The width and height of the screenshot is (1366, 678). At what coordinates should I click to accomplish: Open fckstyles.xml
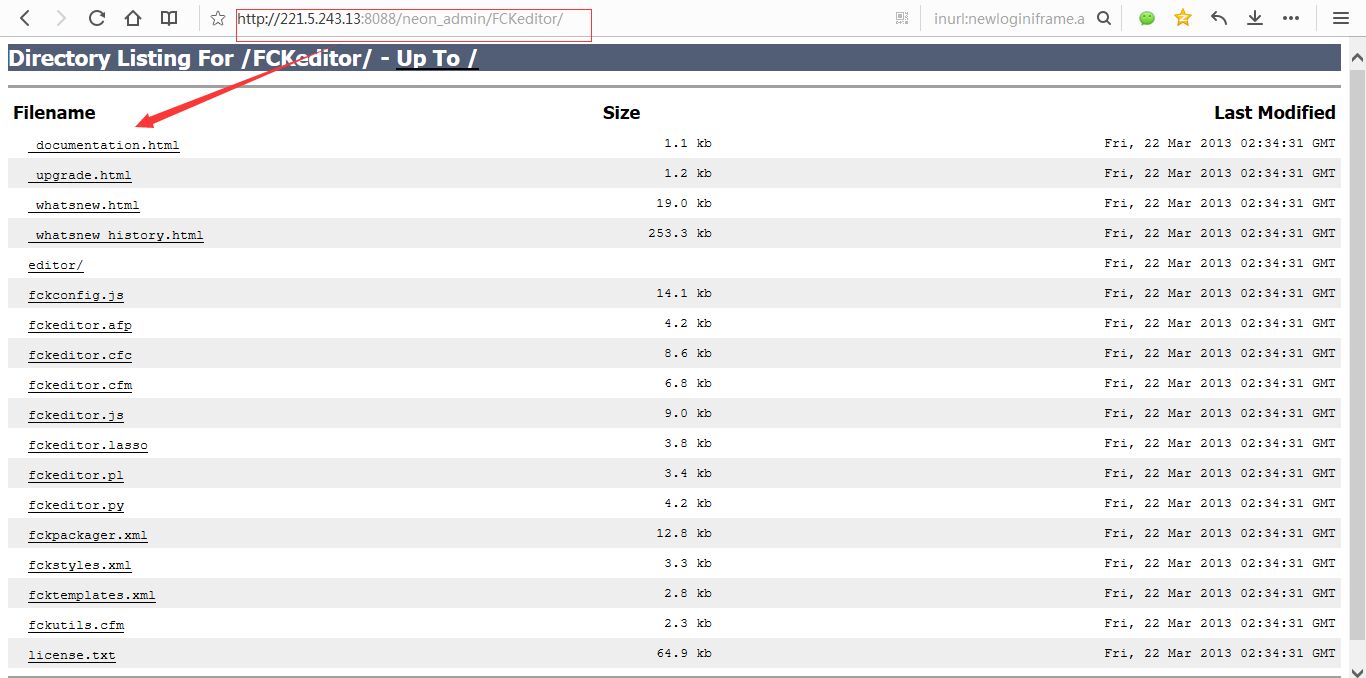coord(80,565)
